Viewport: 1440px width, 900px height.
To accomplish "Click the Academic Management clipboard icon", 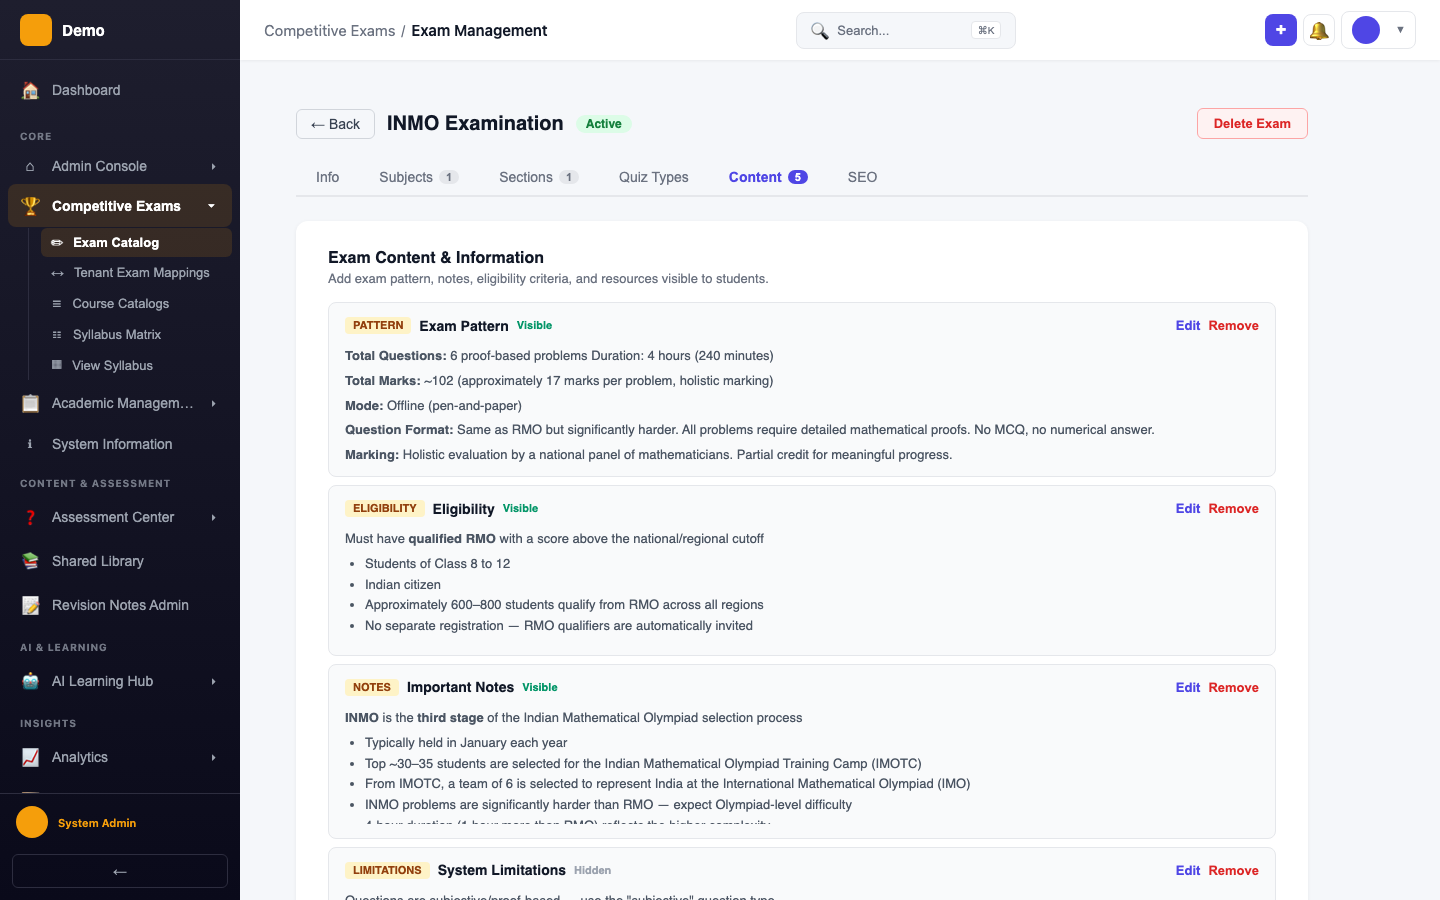I will pos(31,403).
